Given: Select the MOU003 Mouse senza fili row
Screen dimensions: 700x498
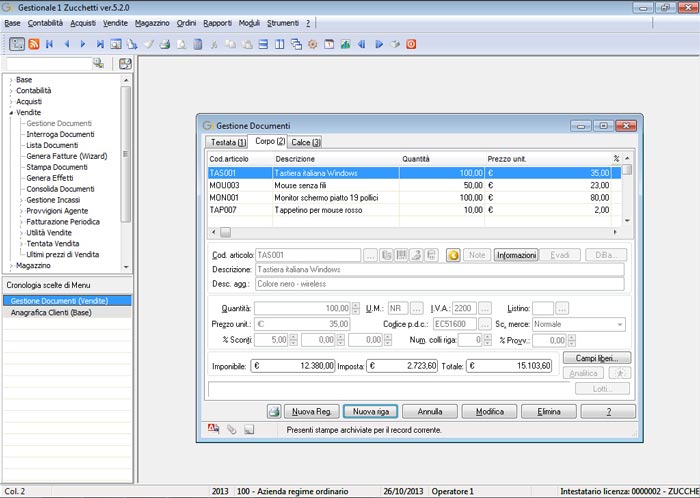Looking at the screenshot, I should pos(414,185).
